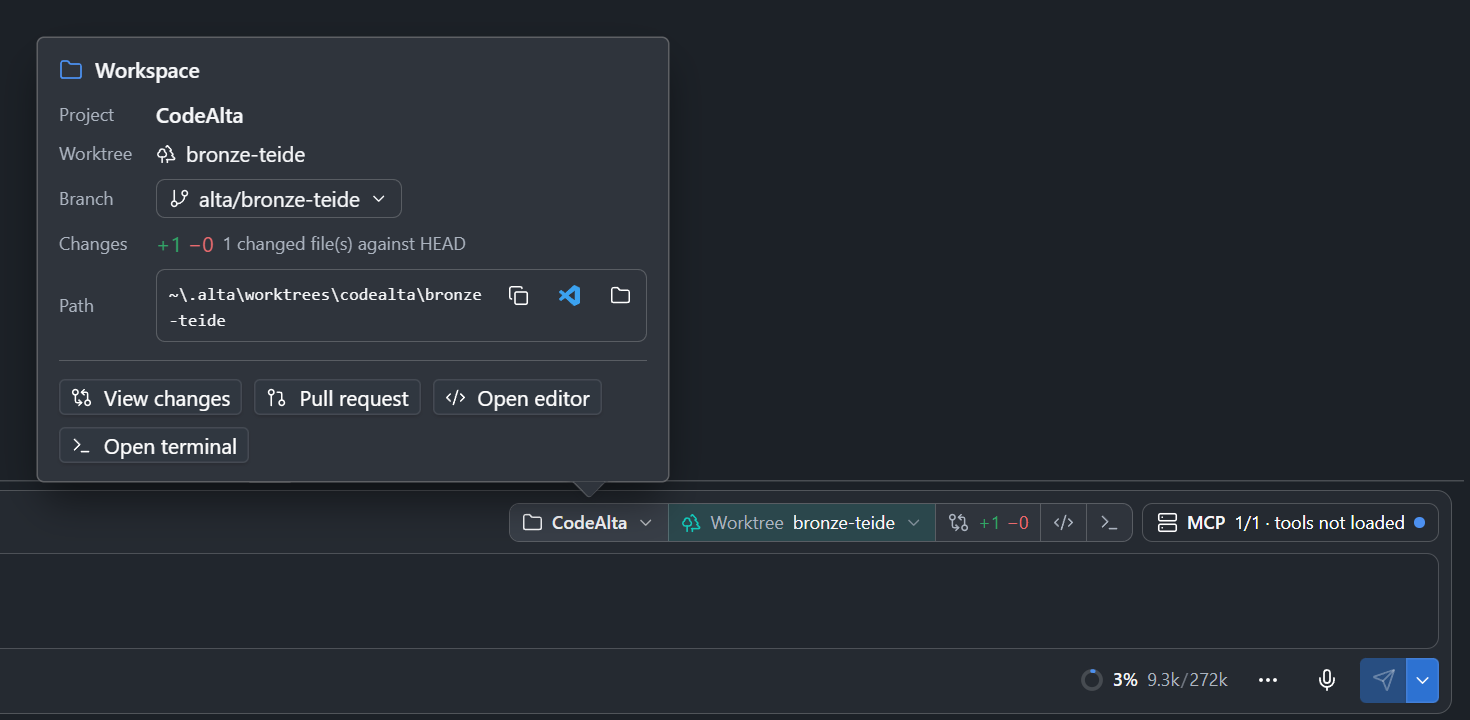The height and width of the screenshot is (720, 1470).
Task: Copy the worktree path to clipboard
Action: pos(518,296)
